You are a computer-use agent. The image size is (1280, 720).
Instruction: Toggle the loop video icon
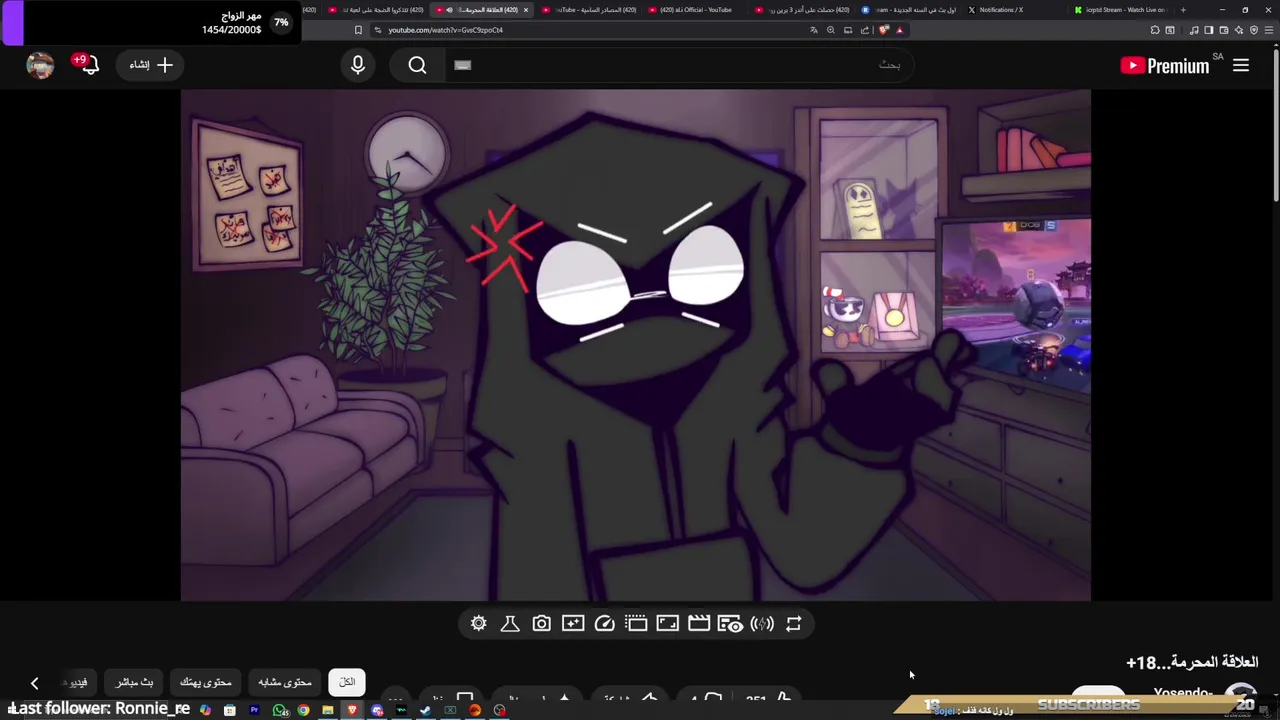[x=794, y=624]
